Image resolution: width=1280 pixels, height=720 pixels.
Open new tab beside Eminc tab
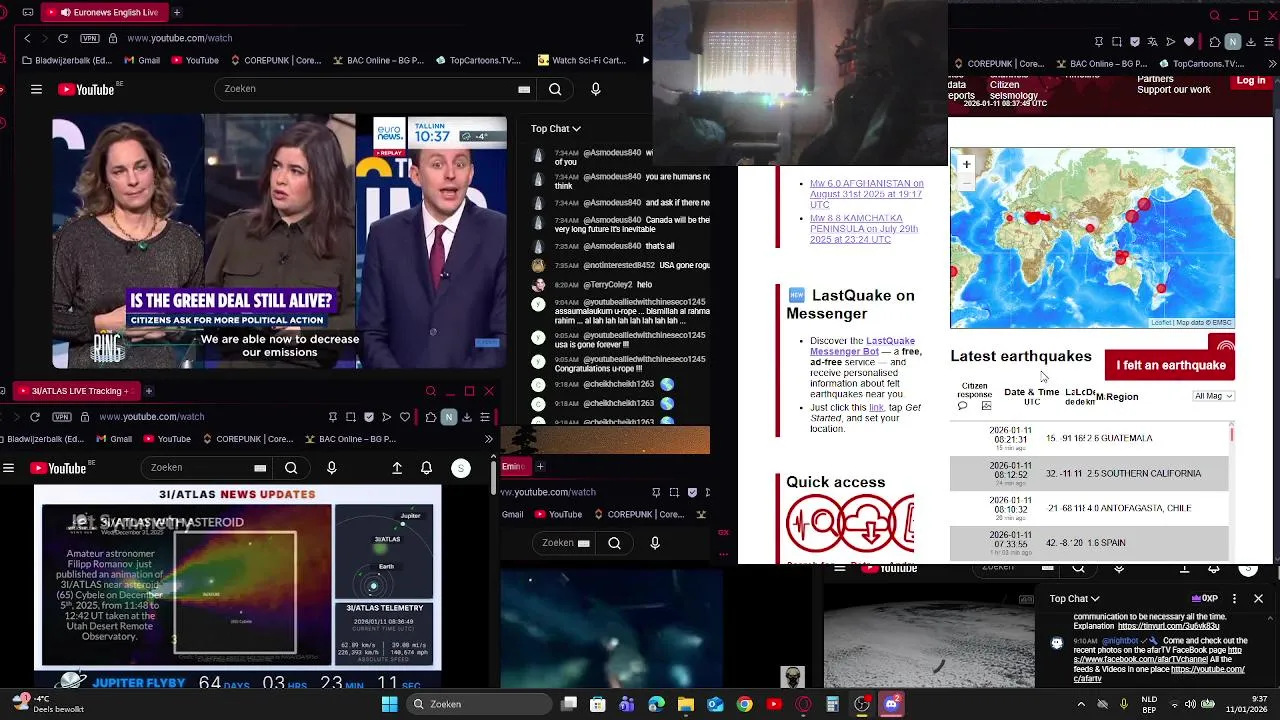(540, 466)
